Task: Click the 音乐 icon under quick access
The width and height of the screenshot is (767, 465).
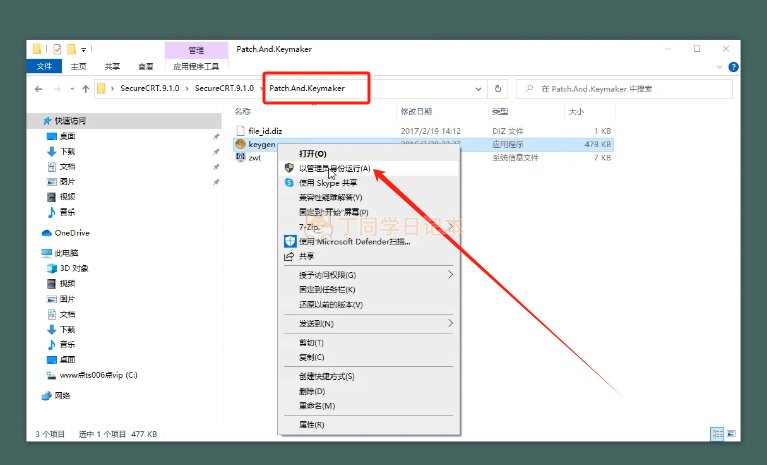Action: pos(51,212)
